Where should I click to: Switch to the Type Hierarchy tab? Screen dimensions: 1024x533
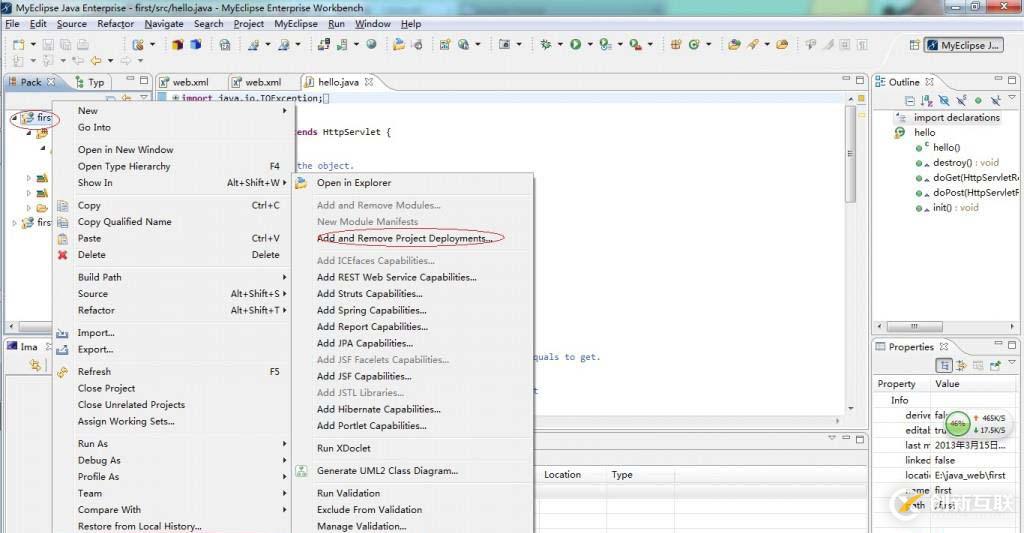point(89,82)
